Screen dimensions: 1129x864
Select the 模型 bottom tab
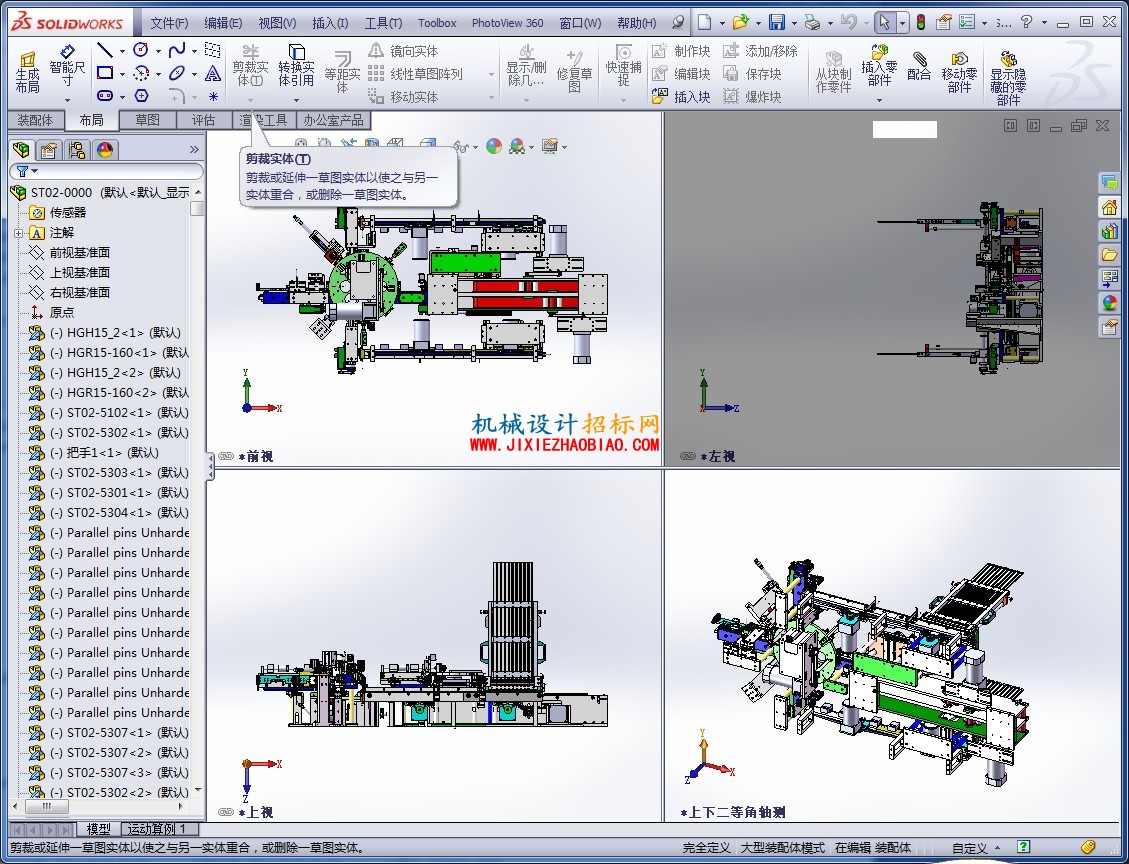tap(98, 829)
